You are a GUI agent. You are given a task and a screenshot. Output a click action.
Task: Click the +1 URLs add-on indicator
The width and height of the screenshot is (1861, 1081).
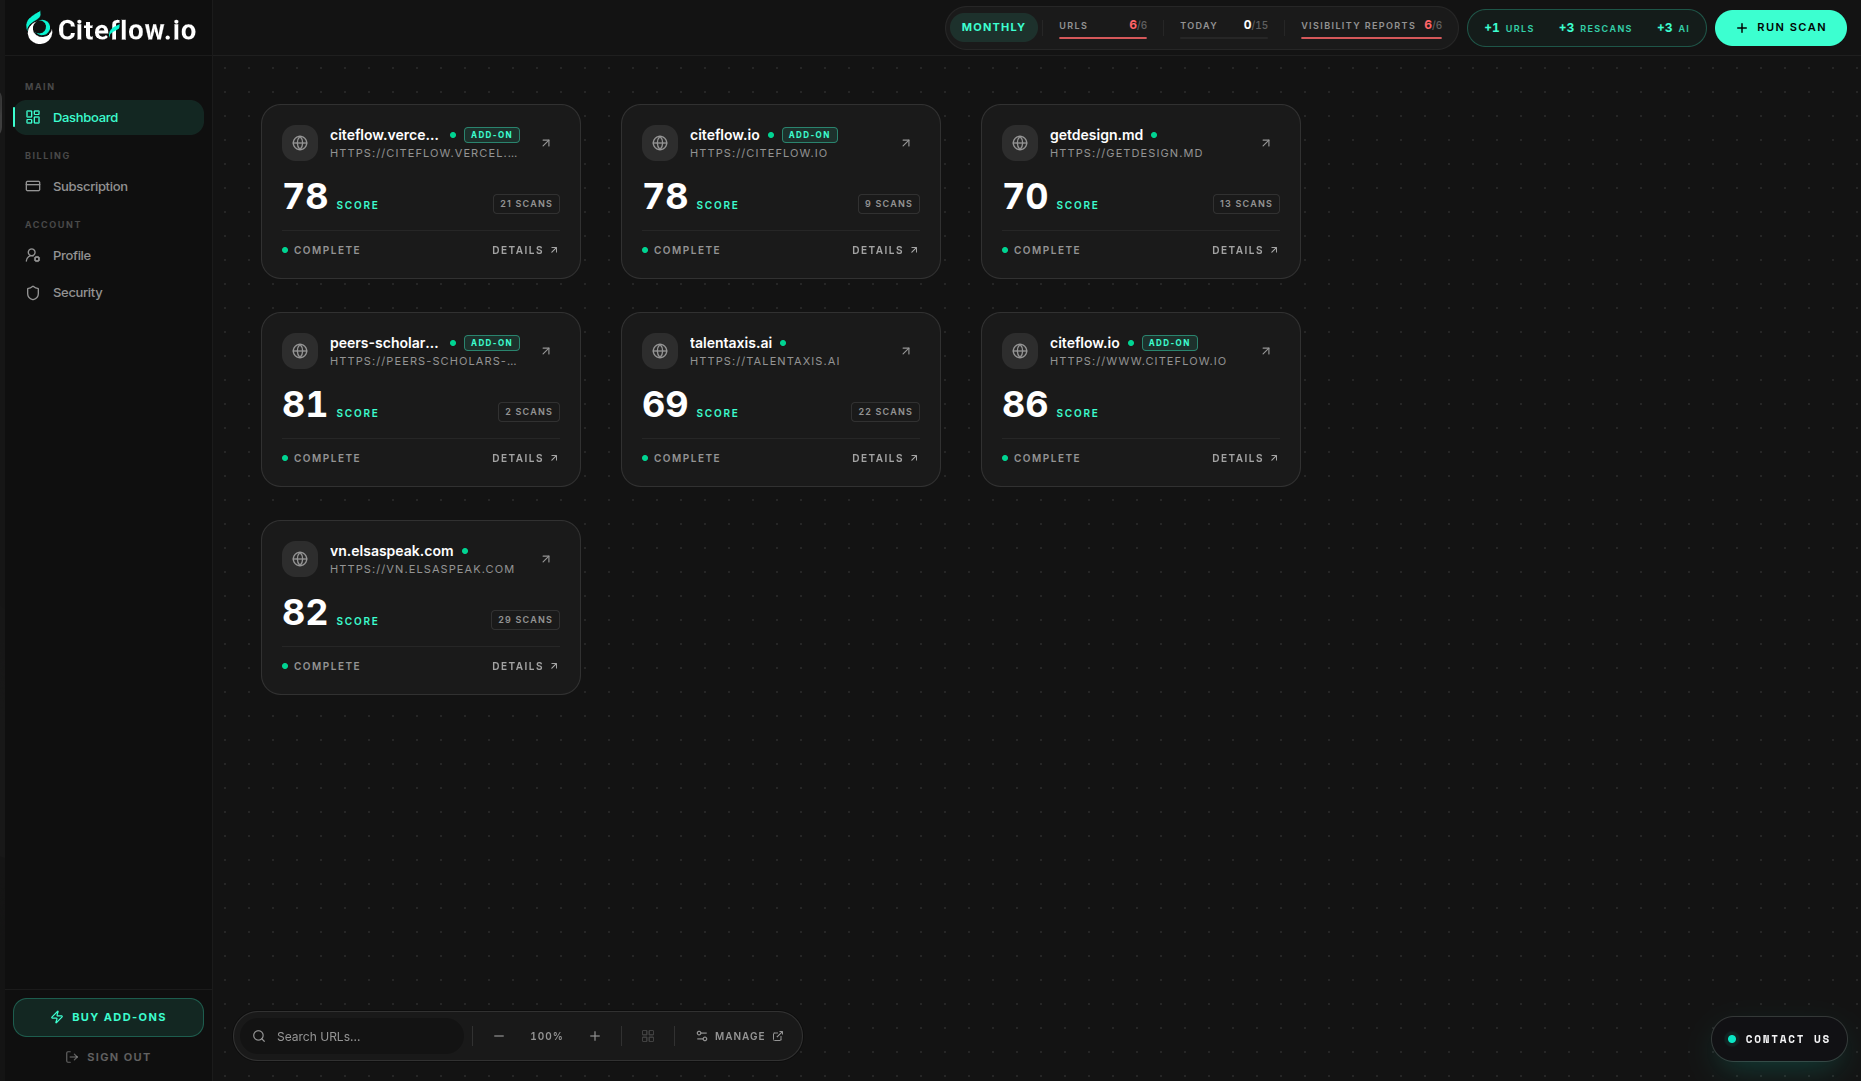pyautogui.click(x=1508, y=28)
